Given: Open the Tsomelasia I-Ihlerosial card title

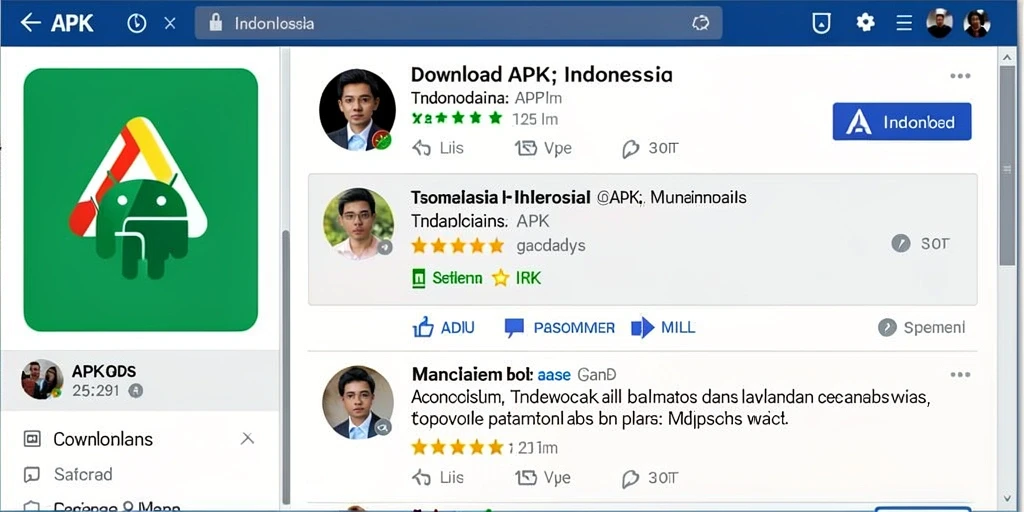Looking at the screenshot, I should tap(501, 197).
